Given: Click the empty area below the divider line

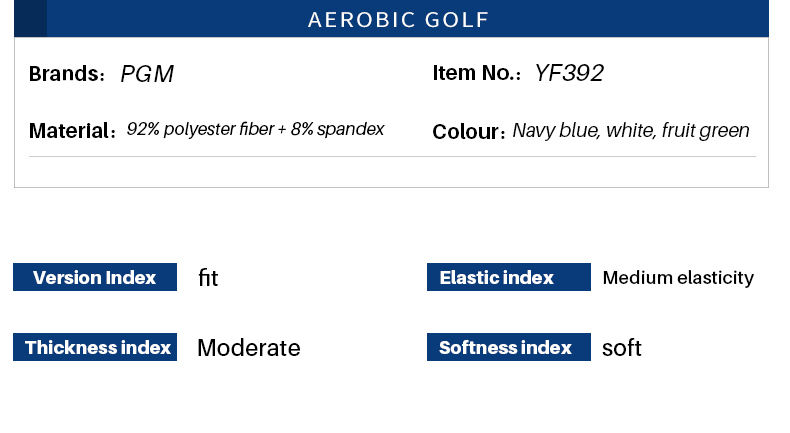Looking at the screenshot, I should [x=392, y=172].
